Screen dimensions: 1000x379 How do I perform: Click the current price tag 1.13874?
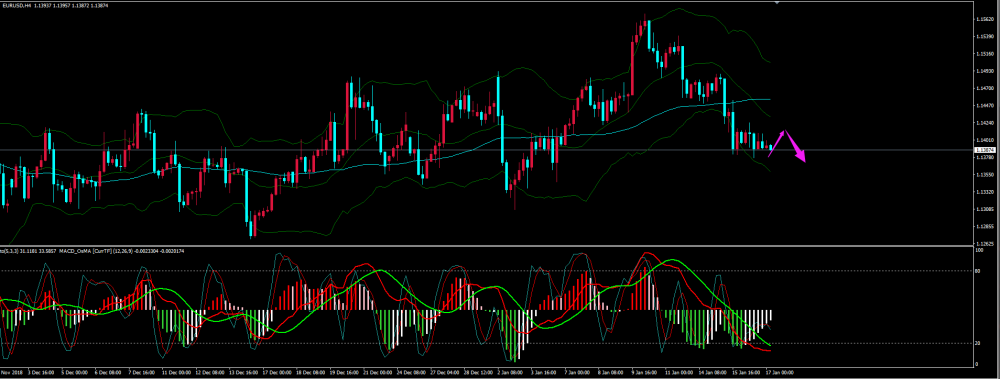click(x=986, y=150)
